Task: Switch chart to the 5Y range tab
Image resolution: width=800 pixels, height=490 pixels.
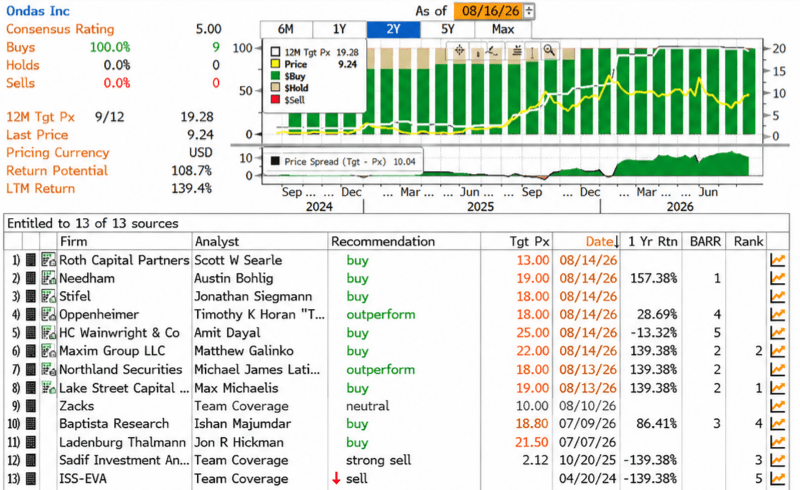Action: click(448, 29)
